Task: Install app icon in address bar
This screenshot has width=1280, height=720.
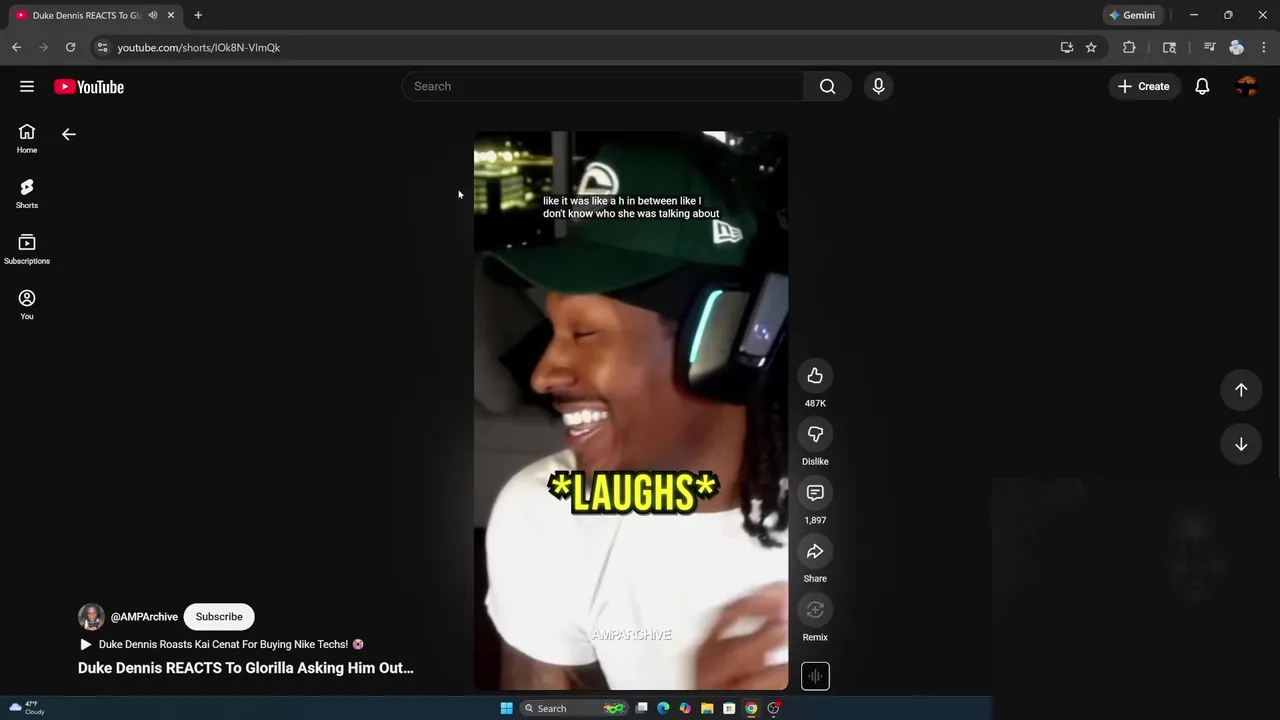Action: pyautogui.click(x=1067, y=47)
